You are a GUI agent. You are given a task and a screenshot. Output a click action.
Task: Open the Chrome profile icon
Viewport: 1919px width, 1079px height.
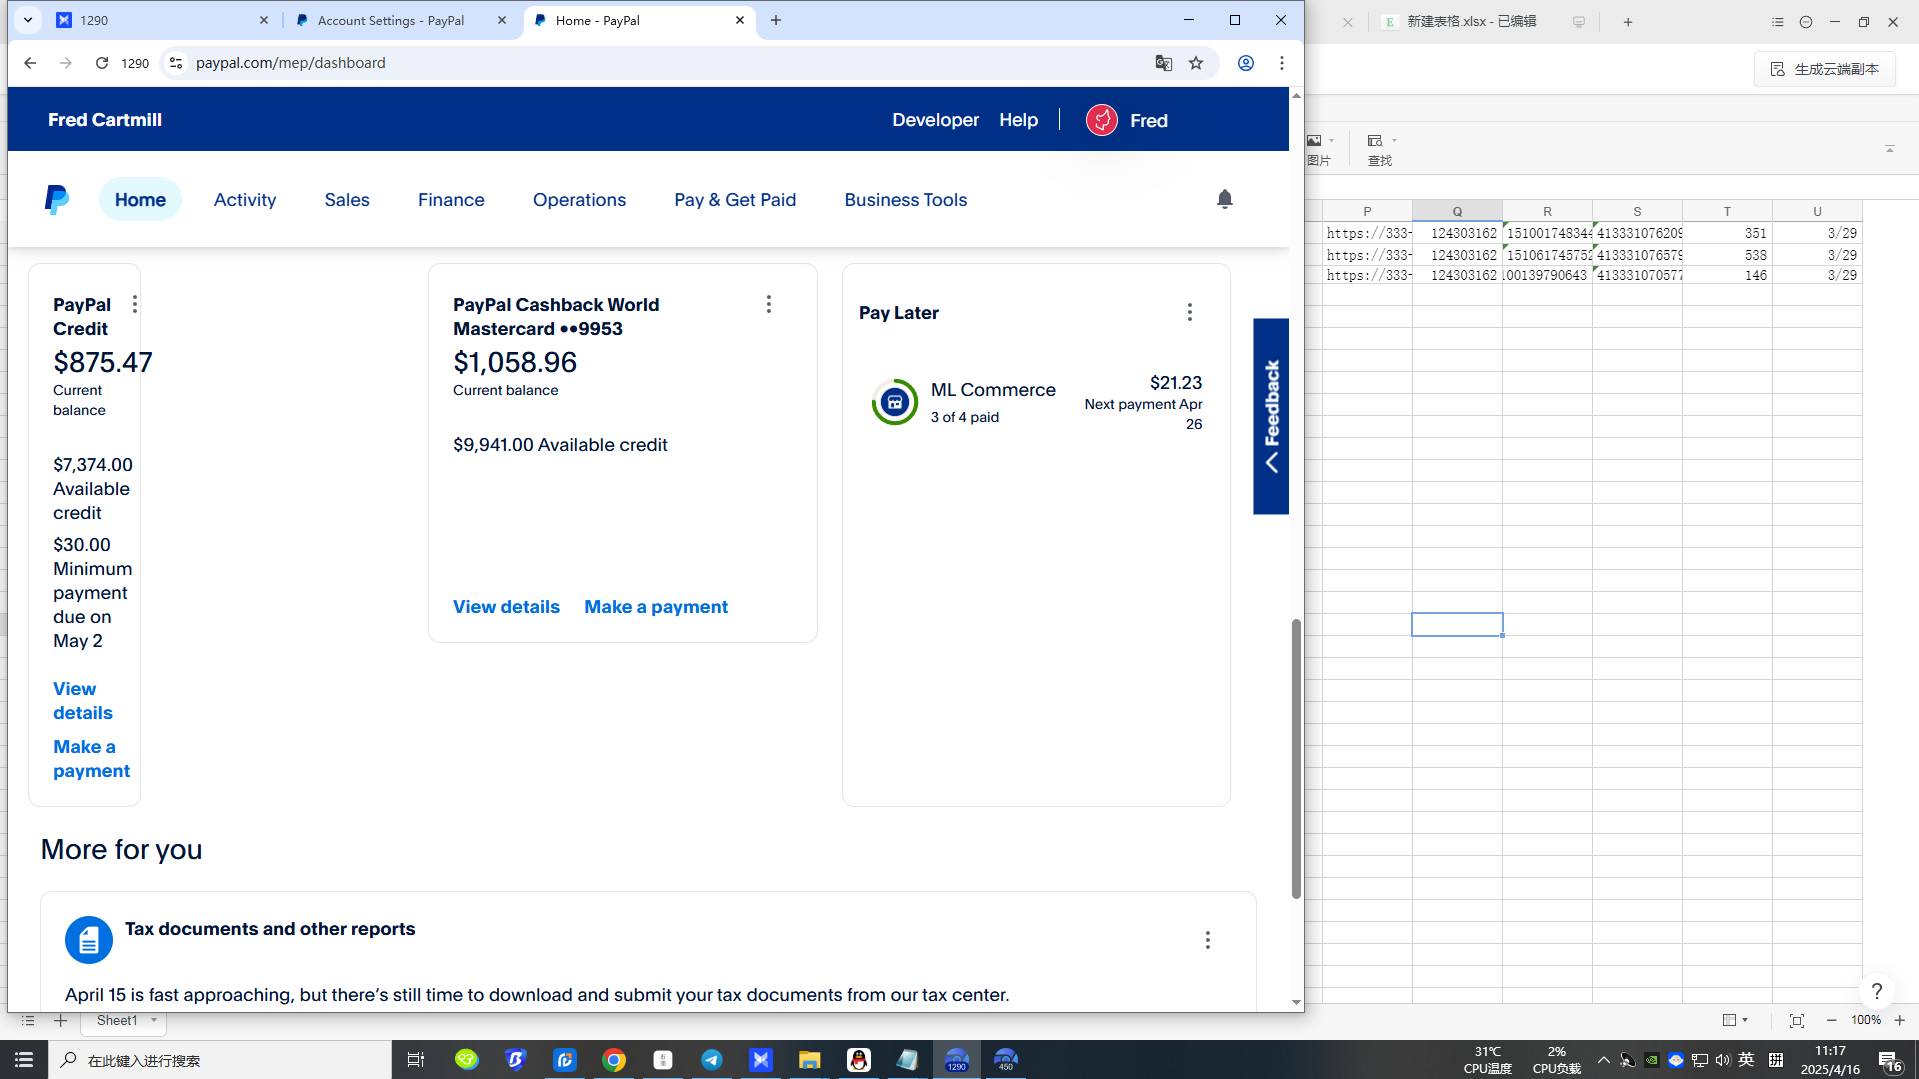(1245, 63)
